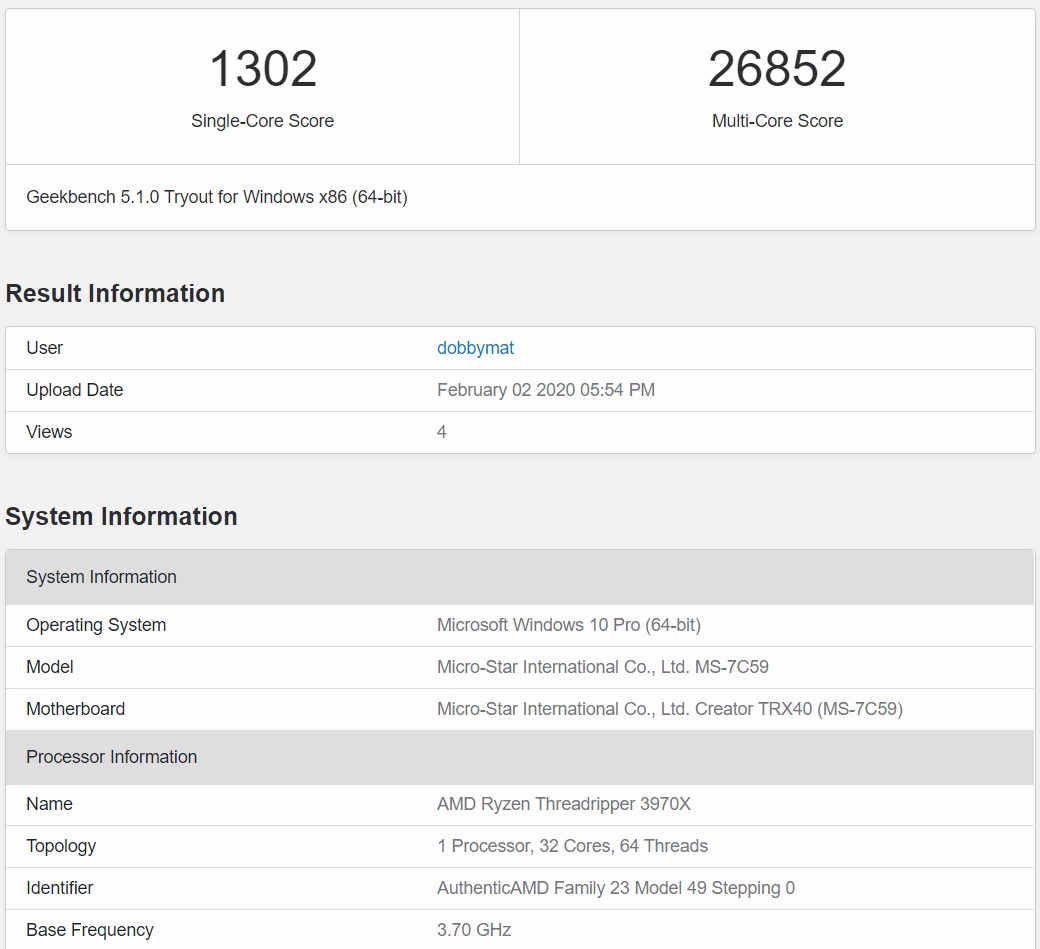Image resolution: width=1040 pixels, height=949 pixels.
Task: Click the upload date February 02 2020
Action: (545, 390)
